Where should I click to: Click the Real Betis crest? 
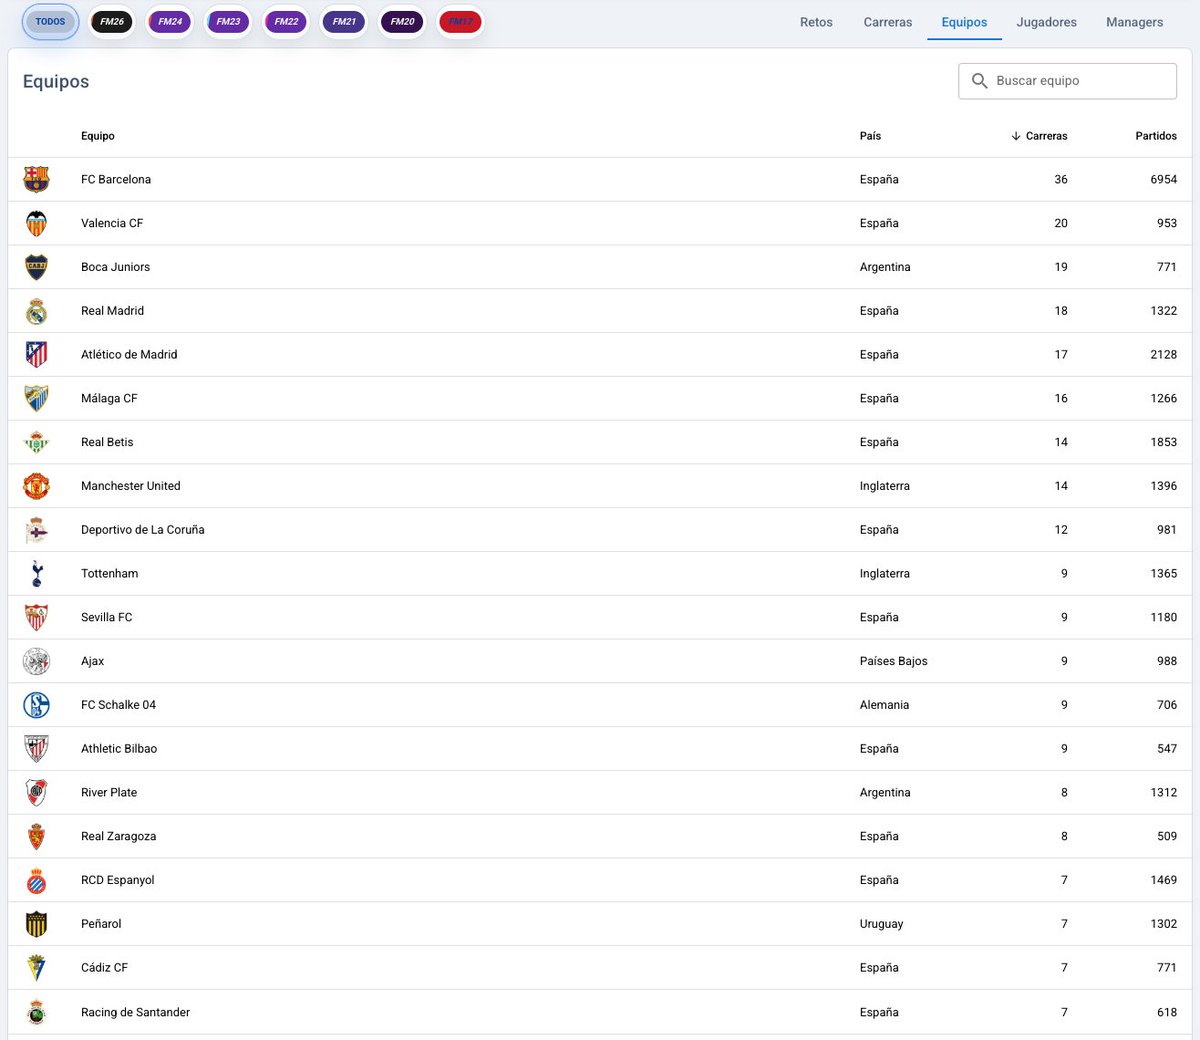pos(36,442)
